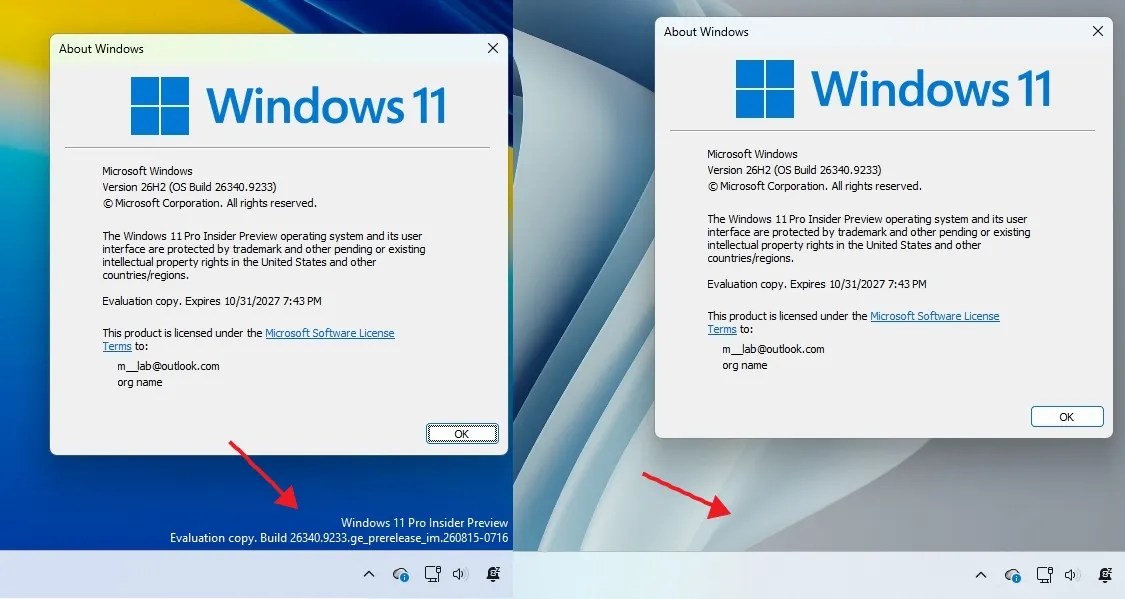Click 'Evaluation copy. Expires 10/31/2027' line in blue-wallpaper dialog
Viewport: 1125px width, 599px height.
click(212, 301)
